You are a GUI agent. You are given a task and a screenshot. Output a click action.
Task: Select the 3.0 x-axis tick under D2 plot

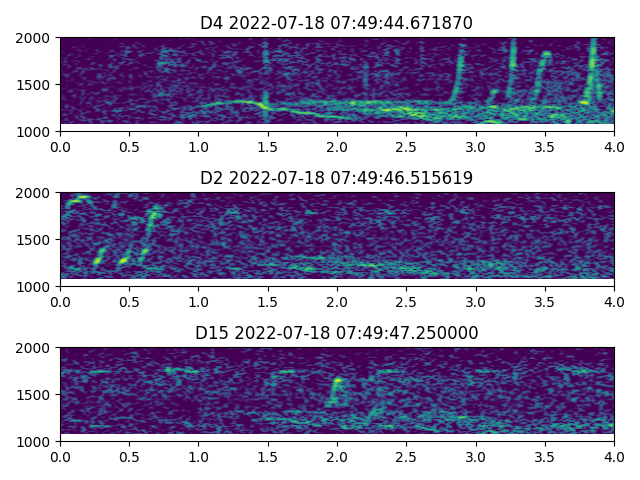pos(475,301)
